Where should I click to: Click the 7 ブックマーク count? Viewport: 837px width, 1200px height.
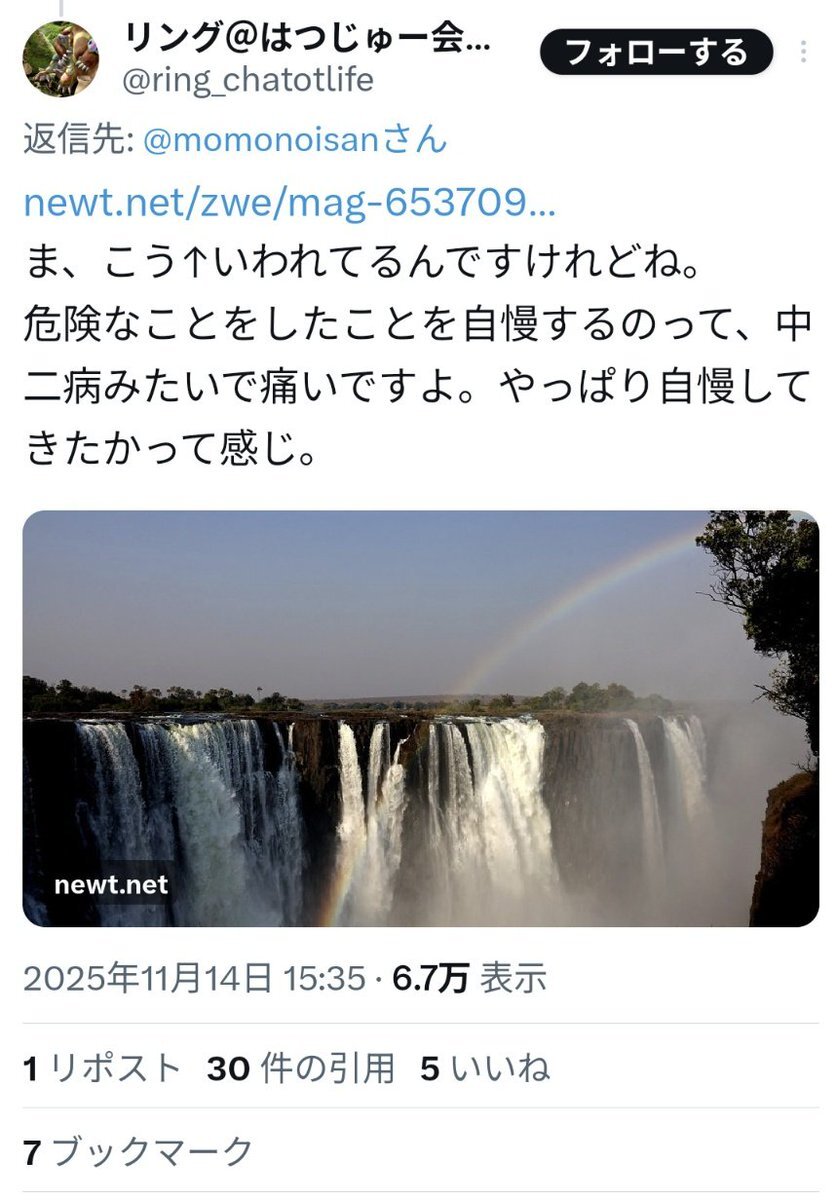138,1152
